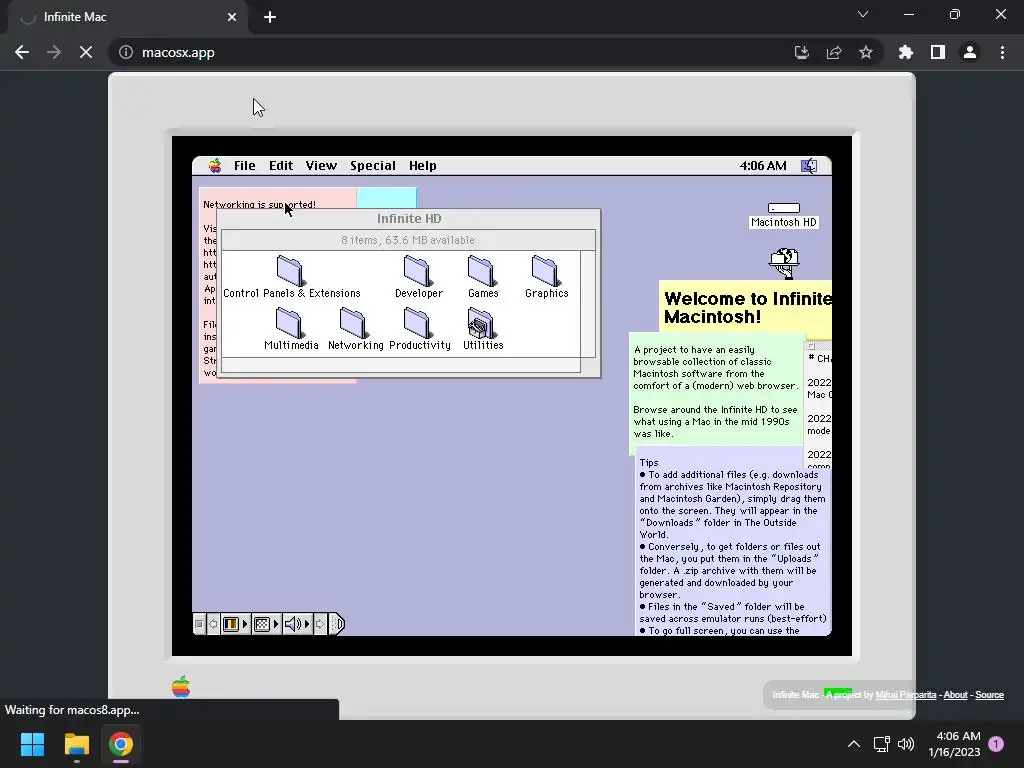Open the Developer folder
Screen dimensions: 1024x768
coord(418,278)
